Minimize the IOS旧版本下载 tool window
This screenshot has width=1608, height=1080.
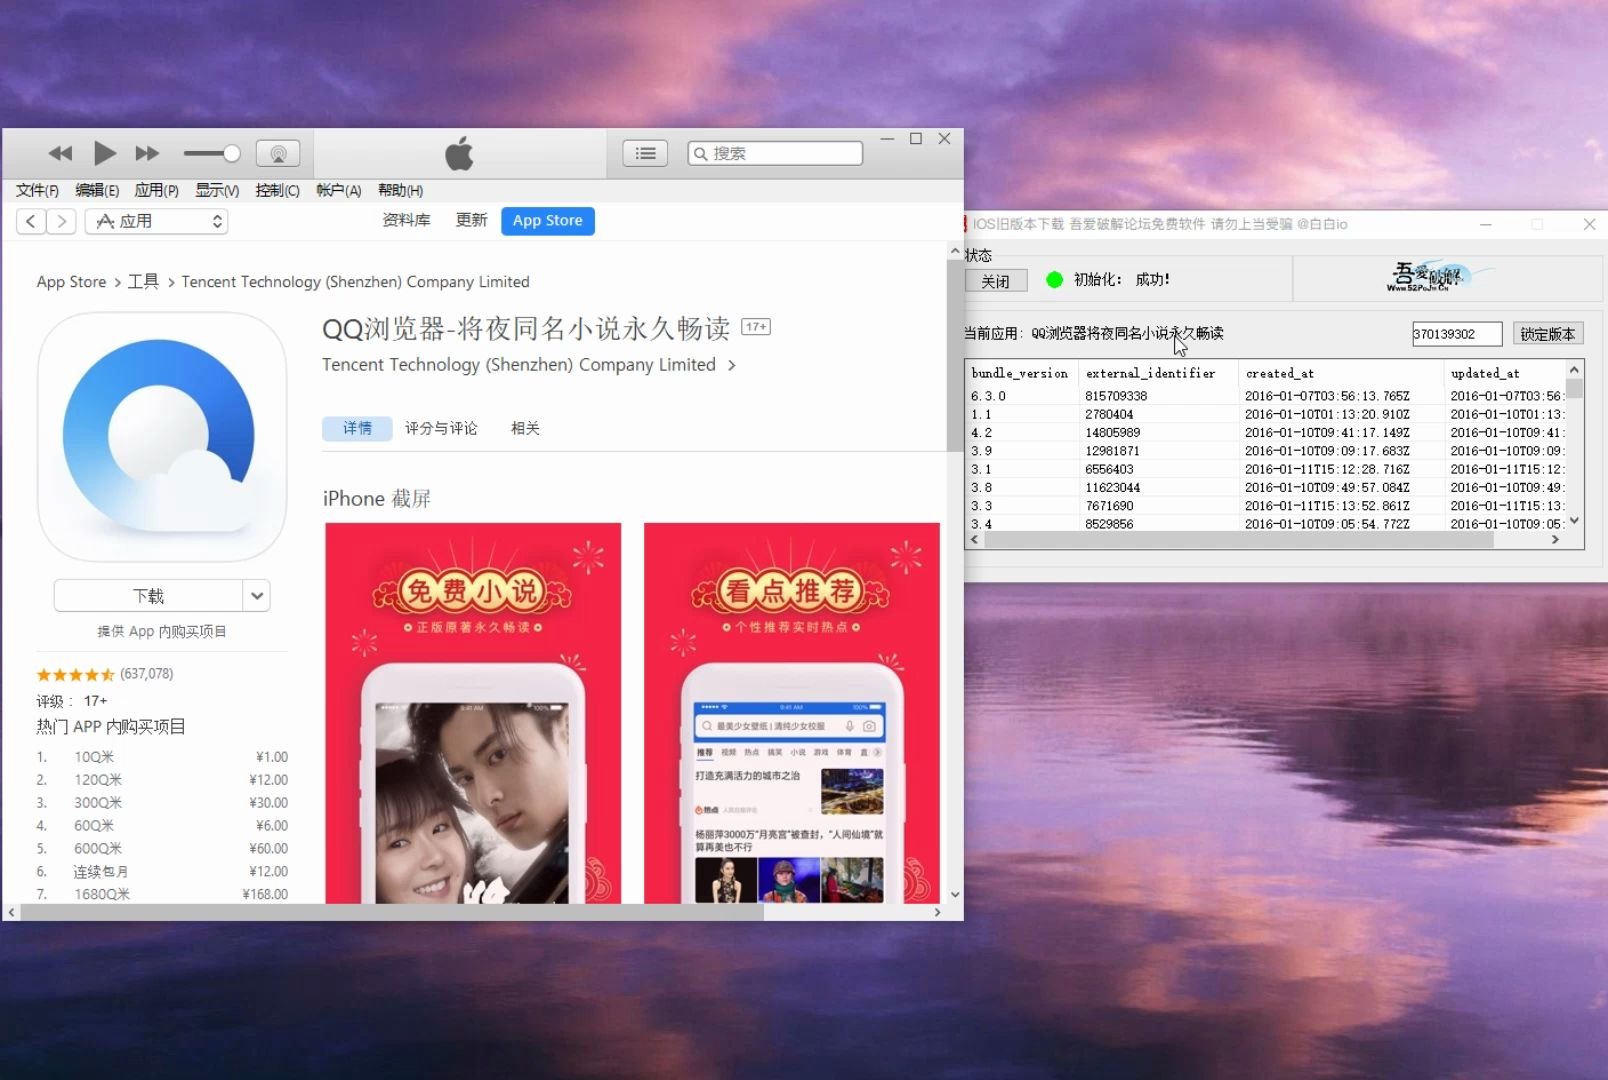(x=1485, y=224)
